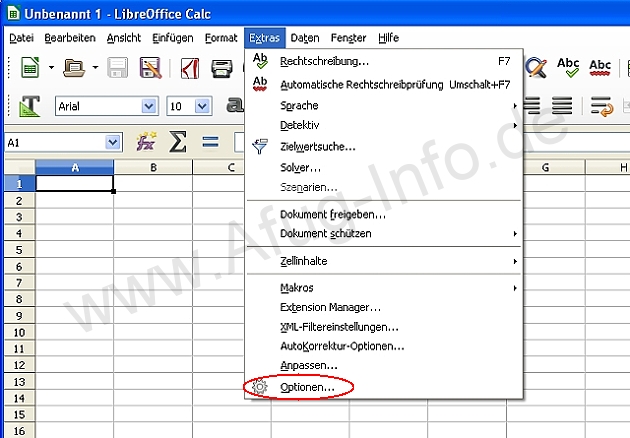Open AutoKorrektur-Optionen... entry
Viewport: 630px width, 438px height.
(x=384, y=346)
